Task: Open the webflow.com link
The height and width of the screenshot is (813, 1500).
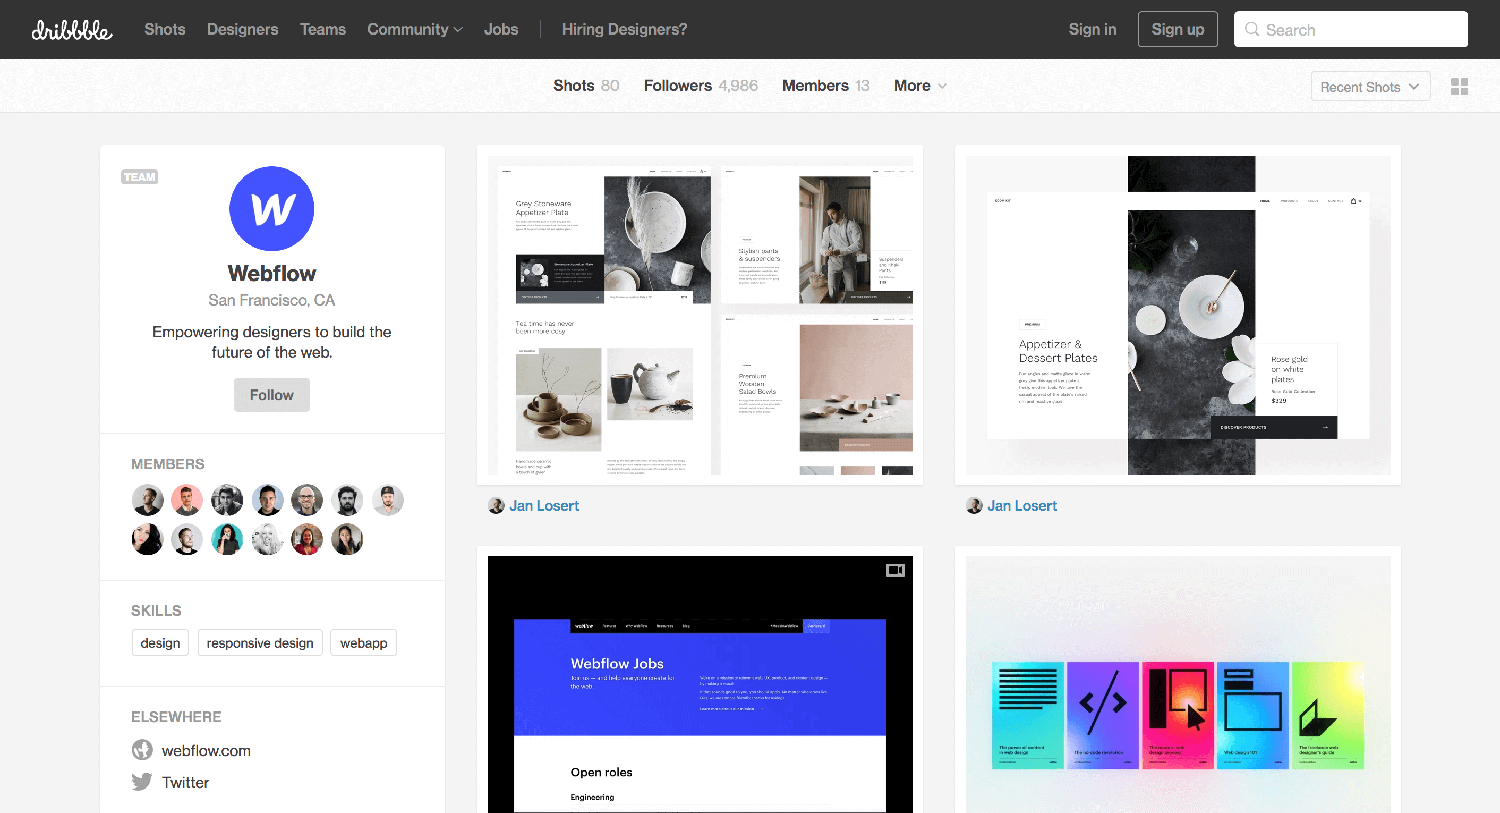Action: [206, 751]
